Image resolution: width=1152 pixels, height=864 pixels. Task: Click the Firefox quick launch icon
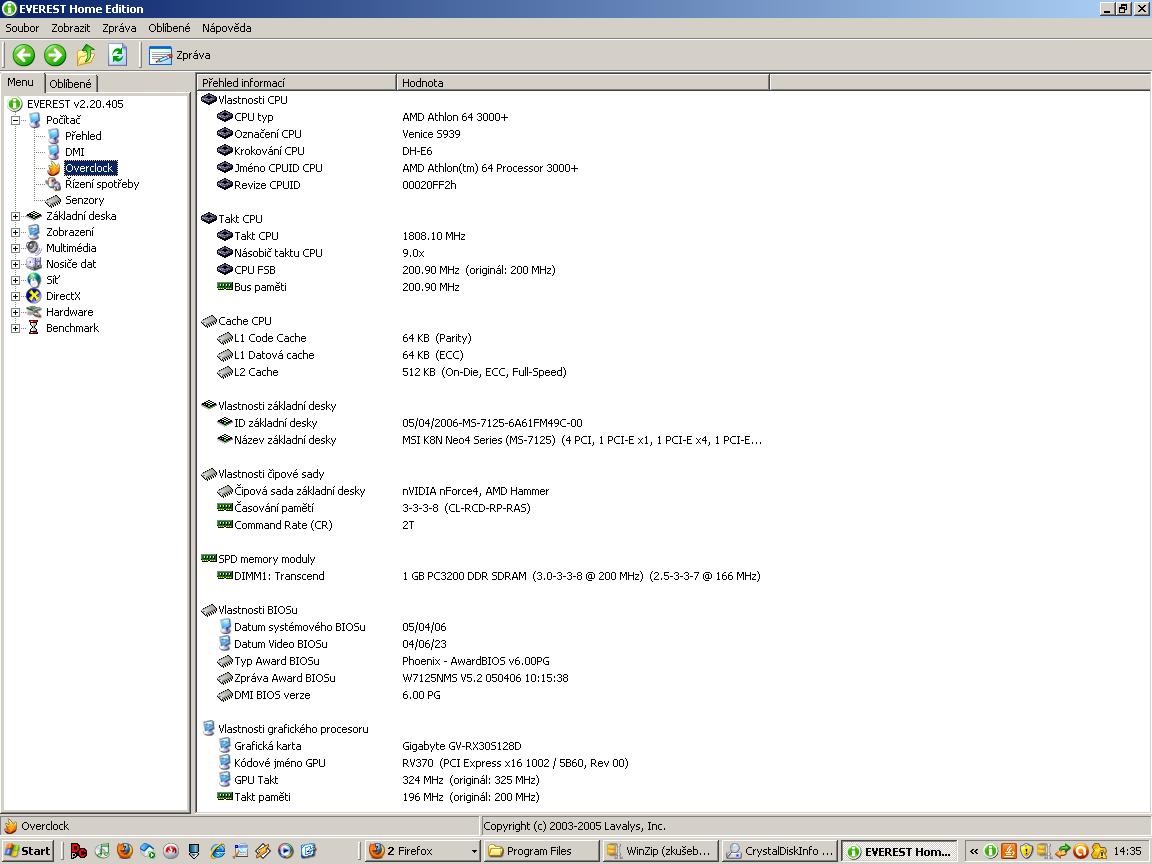(x=125, y=851)
